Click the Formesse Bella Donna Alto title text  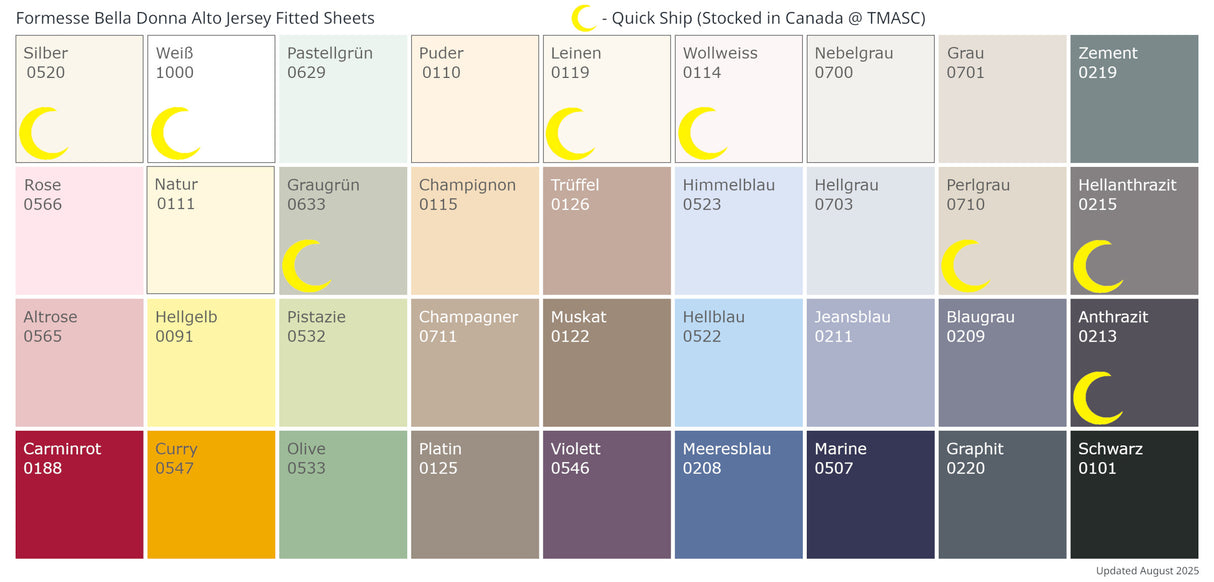click(195, 18)
